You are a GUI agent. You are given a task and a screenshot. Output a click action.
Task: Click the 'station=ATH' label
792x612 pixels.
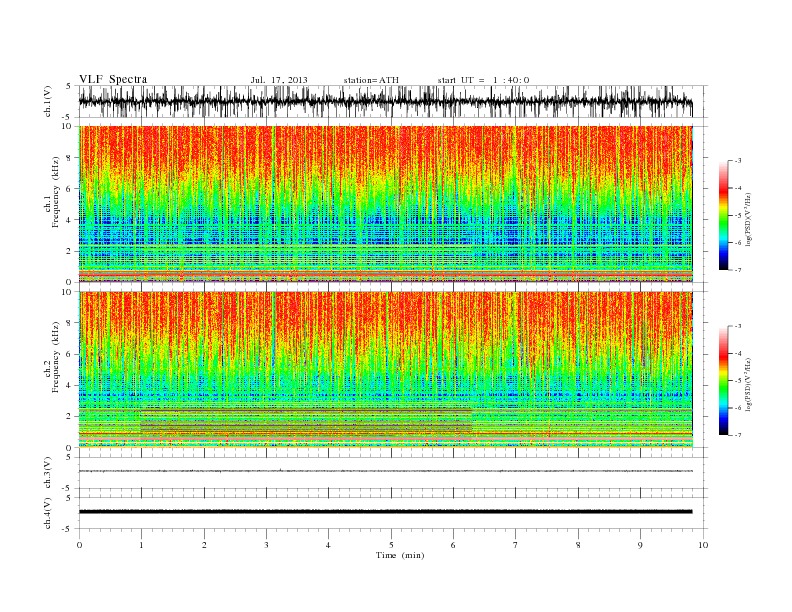click(x=371, y=80)
